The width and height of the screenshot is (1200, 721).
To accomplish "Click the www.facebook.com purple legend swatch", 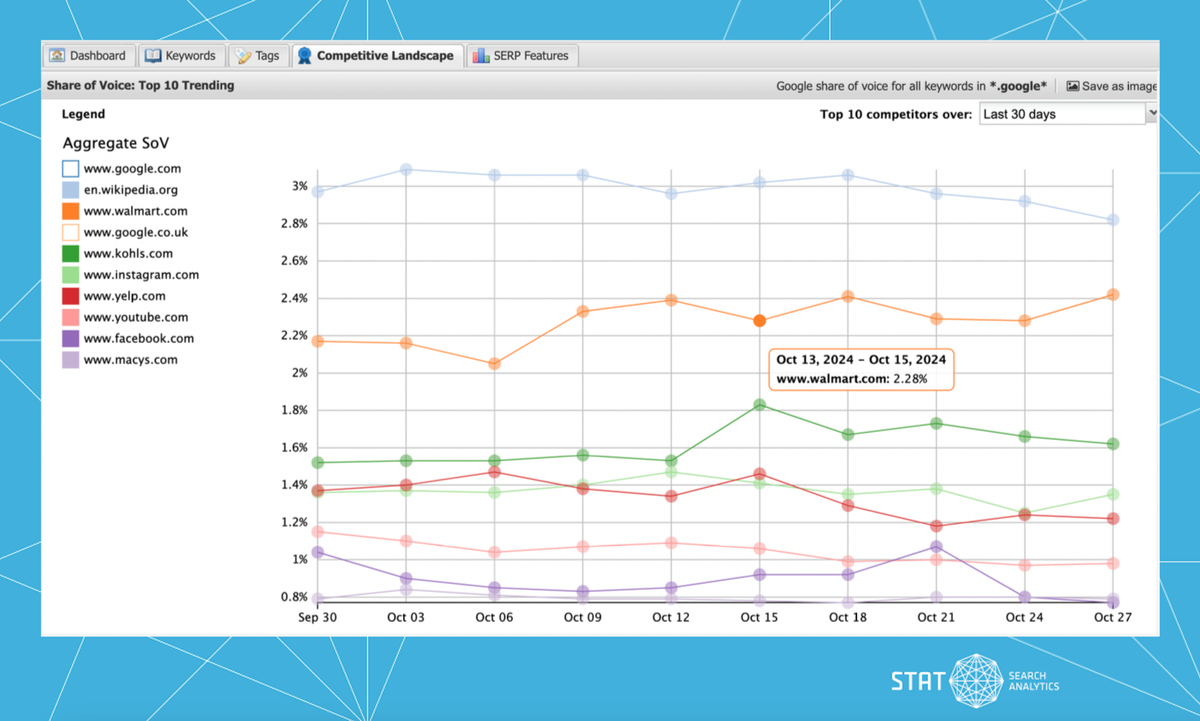I will tap(70, 339).
